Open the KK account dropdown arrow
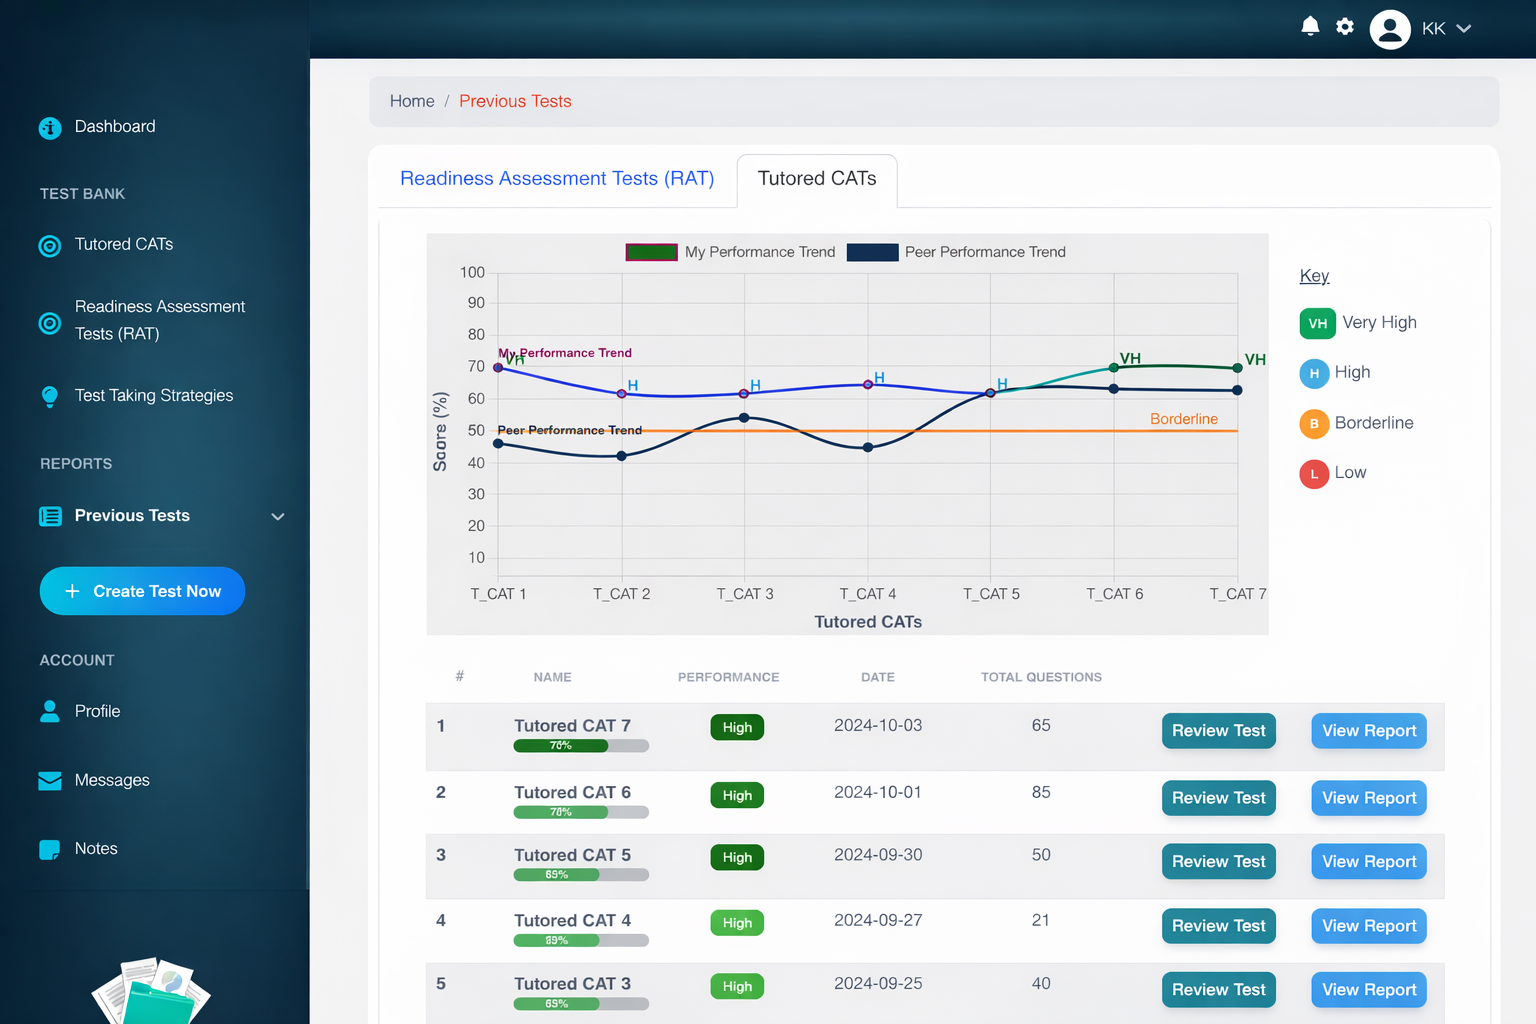This screenshot has height=1024, width=1536. pyautogui.click(x=1464, y=29)
